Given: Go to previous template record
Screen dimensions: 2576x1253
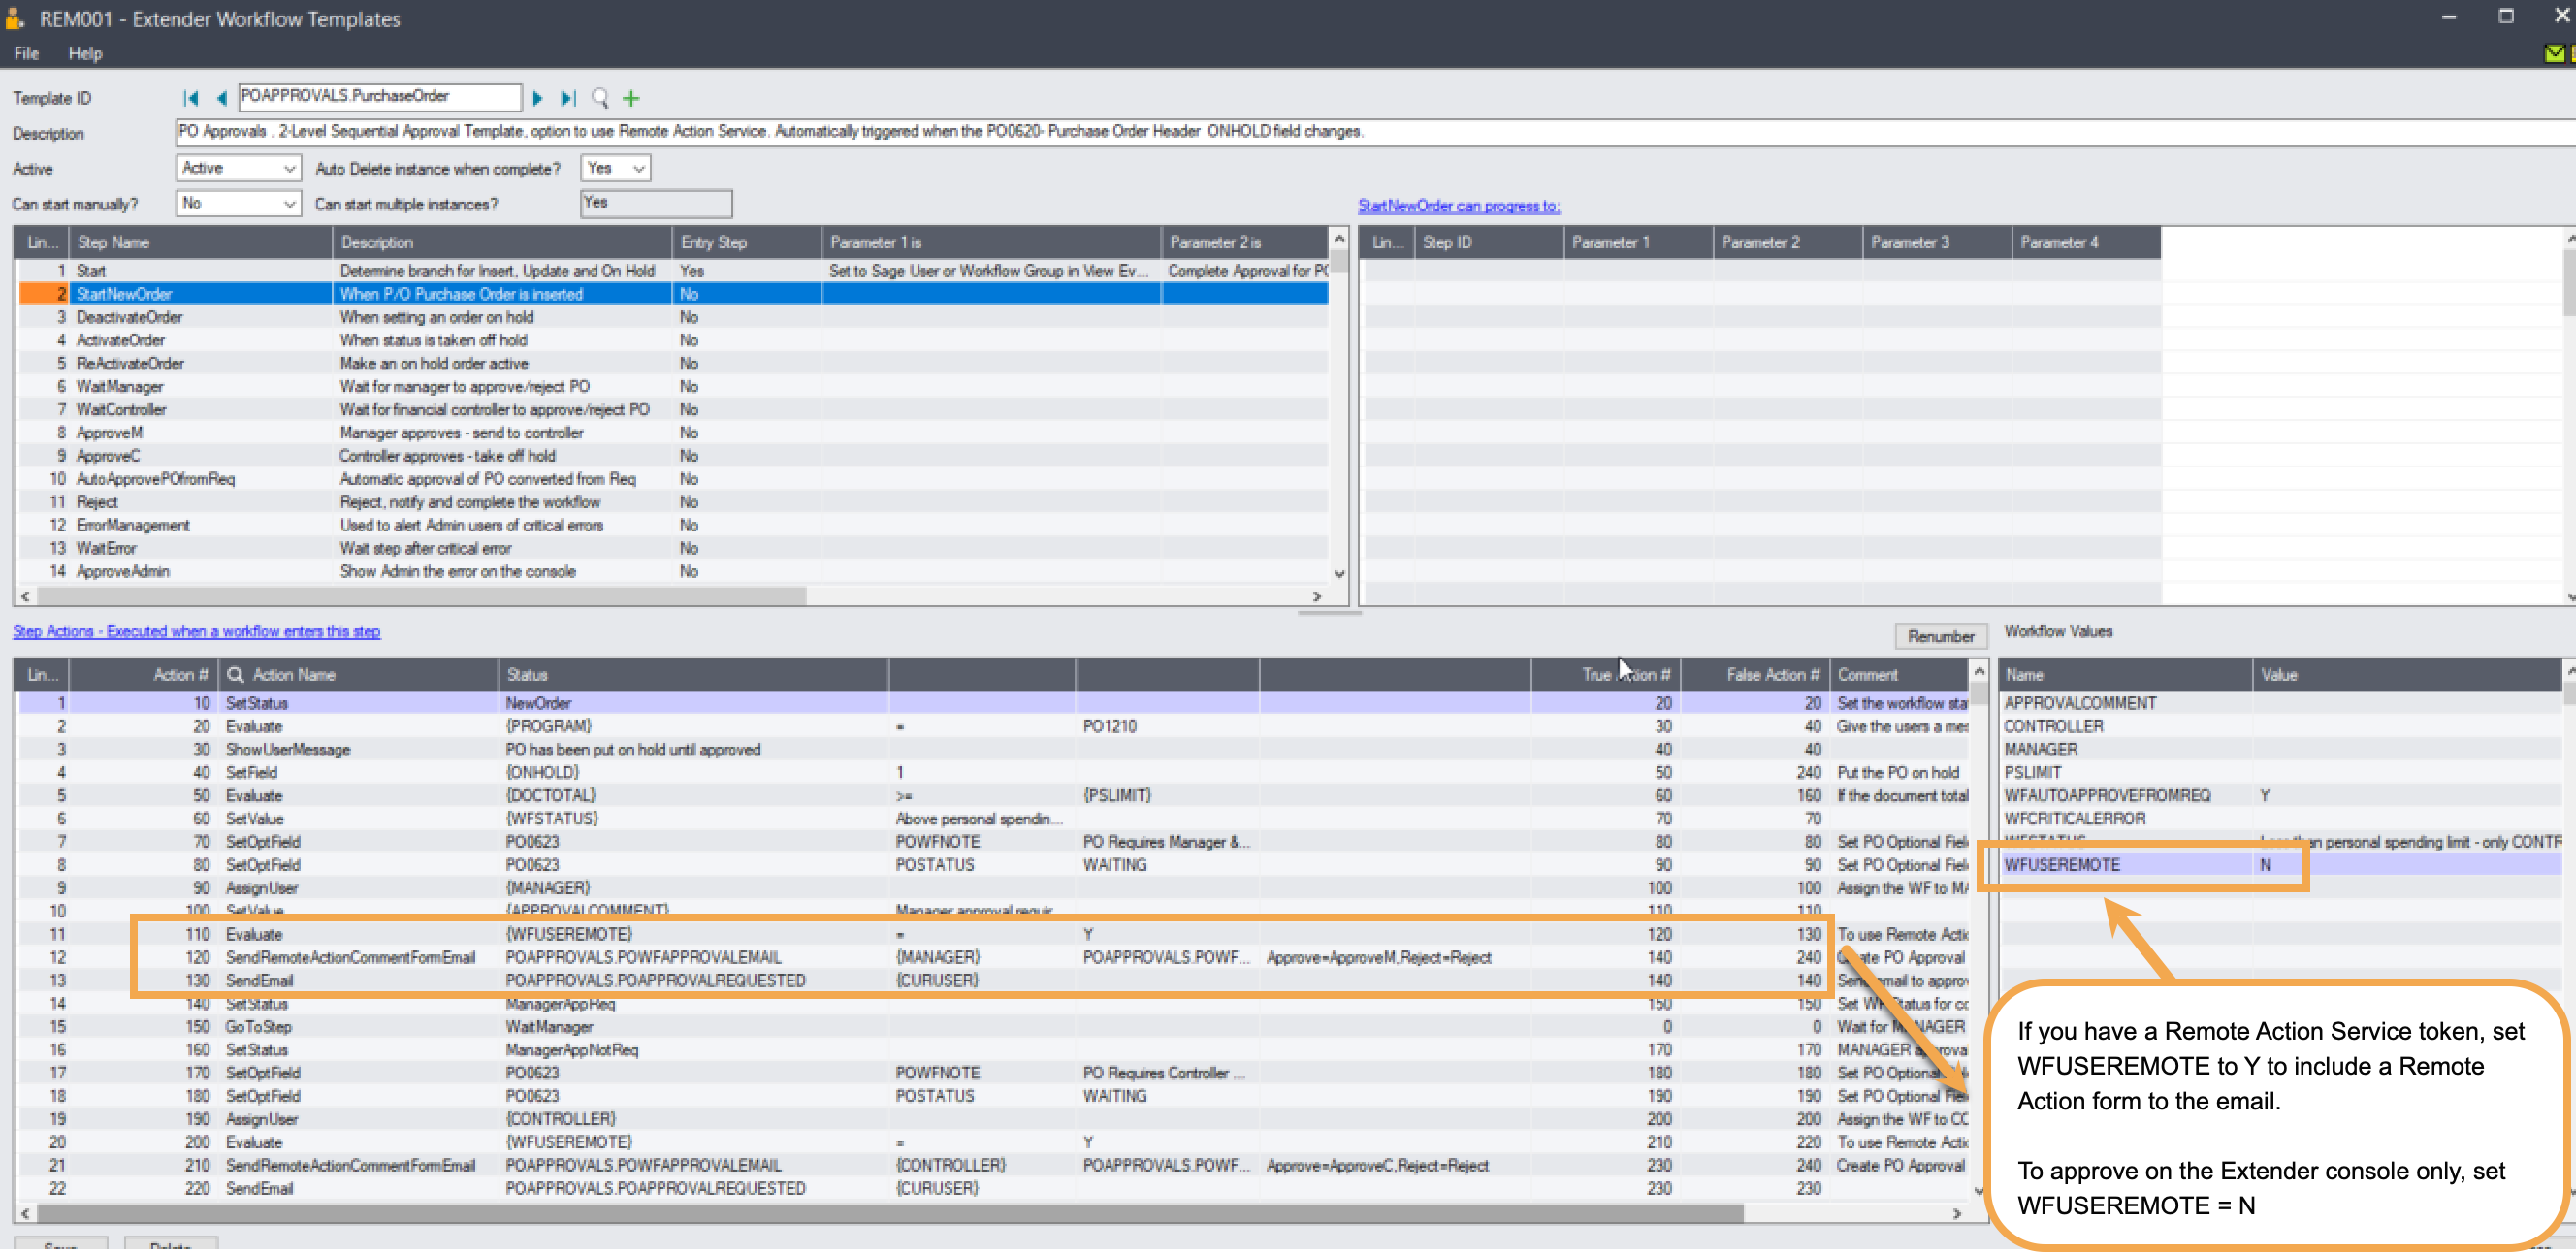Looking at the screenshot, I should click(x=222, y=98).
